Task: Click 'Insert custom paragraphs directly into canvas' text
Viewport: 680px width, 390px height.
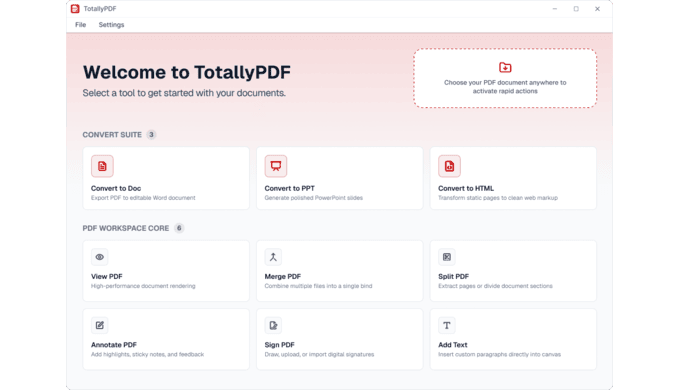Action: (x=499, y=354)
